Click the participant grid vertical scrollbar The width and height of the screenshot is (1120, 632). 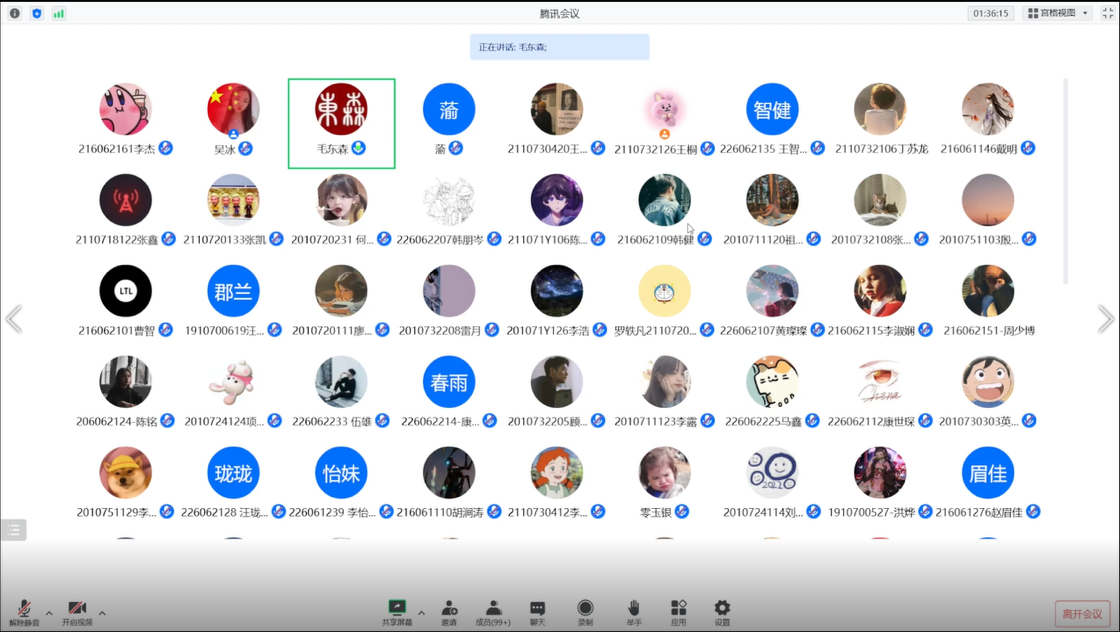(1064, 180)
